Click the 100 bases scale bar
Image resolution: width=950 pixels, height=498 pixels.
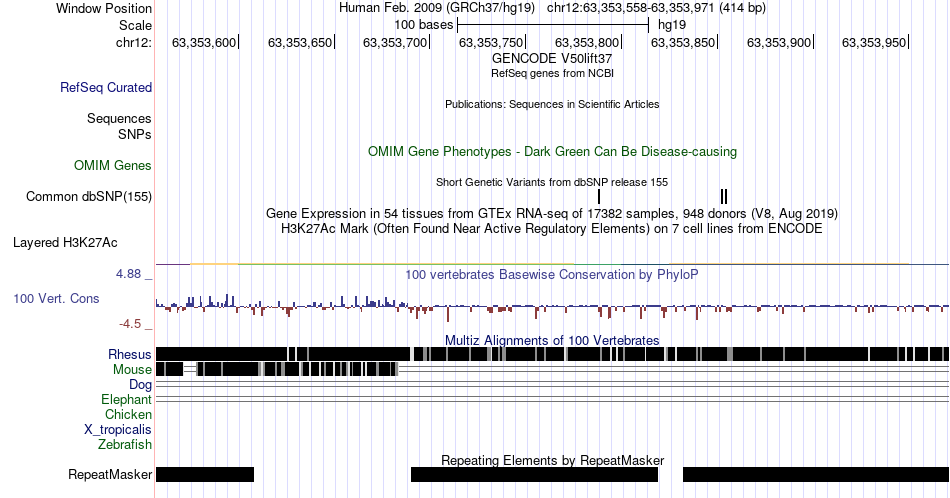[553, 25]
